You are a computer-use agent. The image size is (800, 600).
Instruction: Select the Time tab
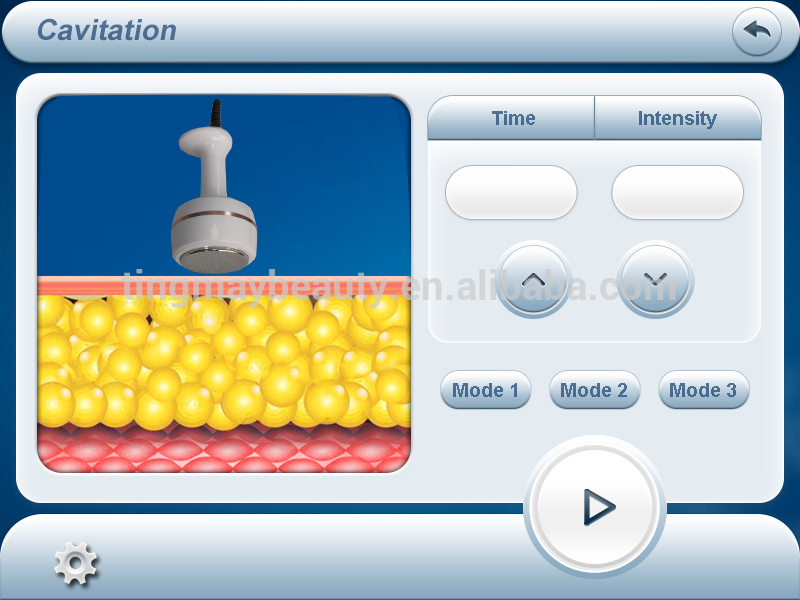(x=512, y=118)
